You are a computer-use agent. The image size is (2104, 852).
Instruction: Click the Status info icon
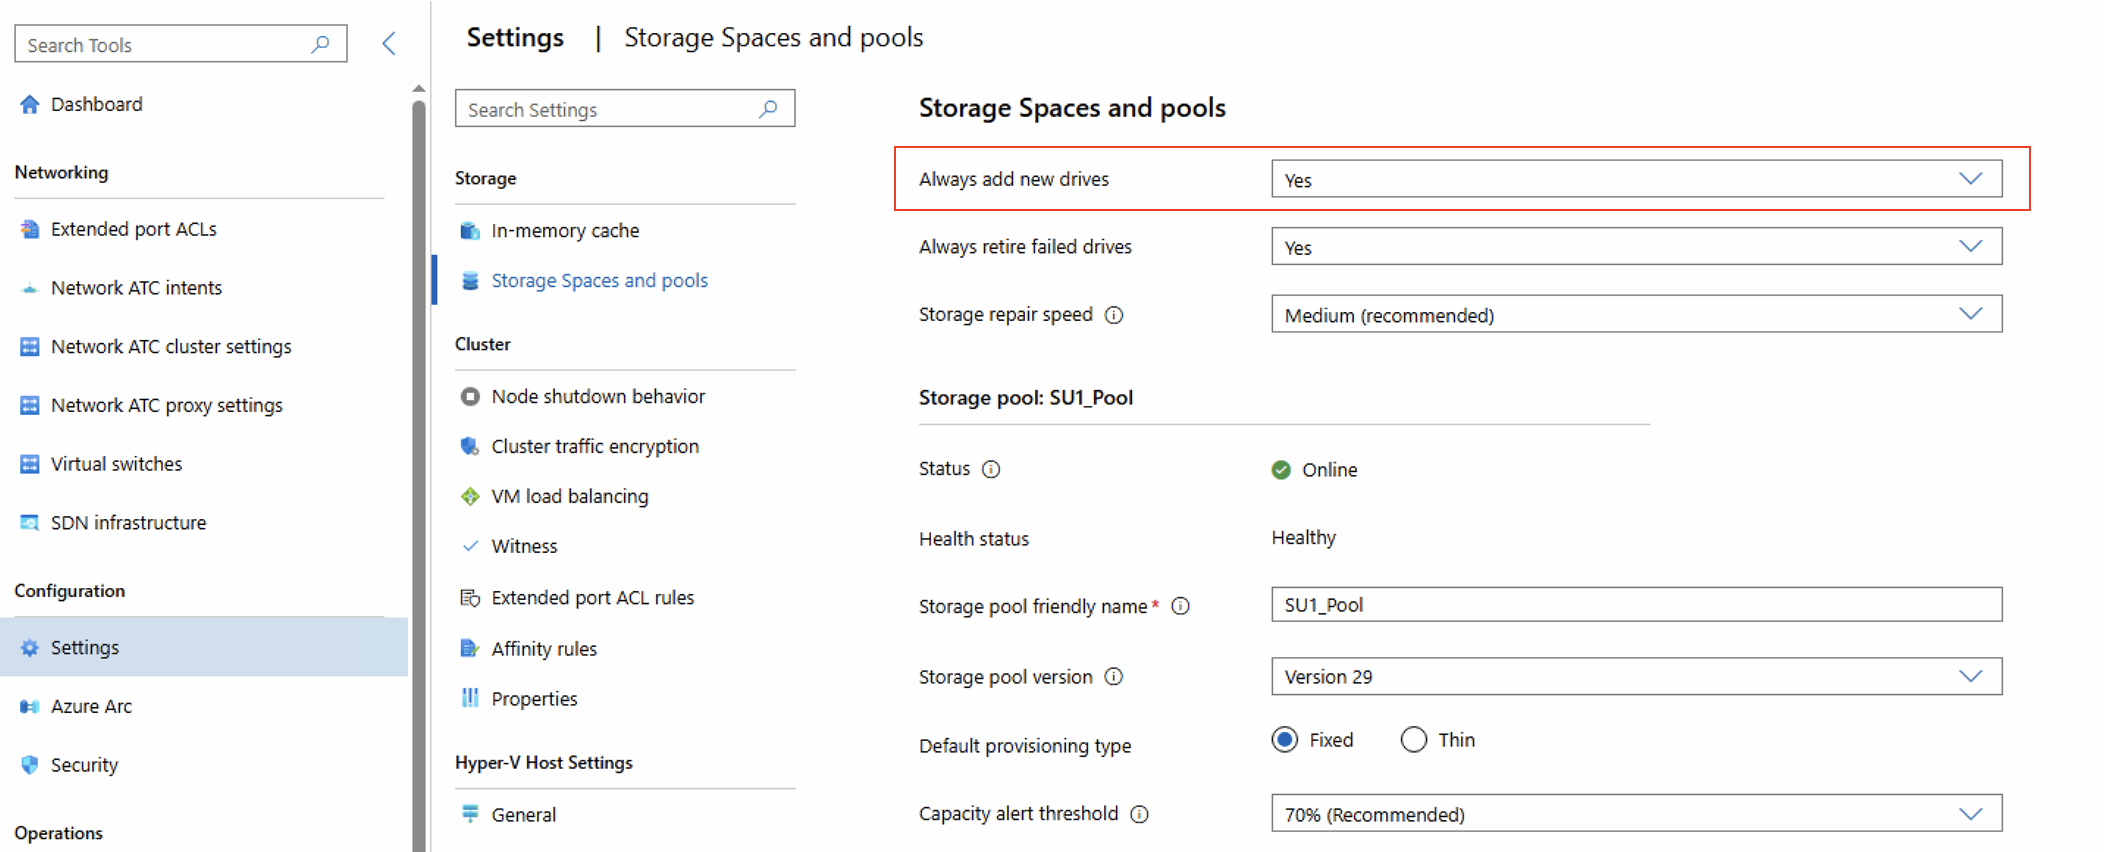[991, 469]
